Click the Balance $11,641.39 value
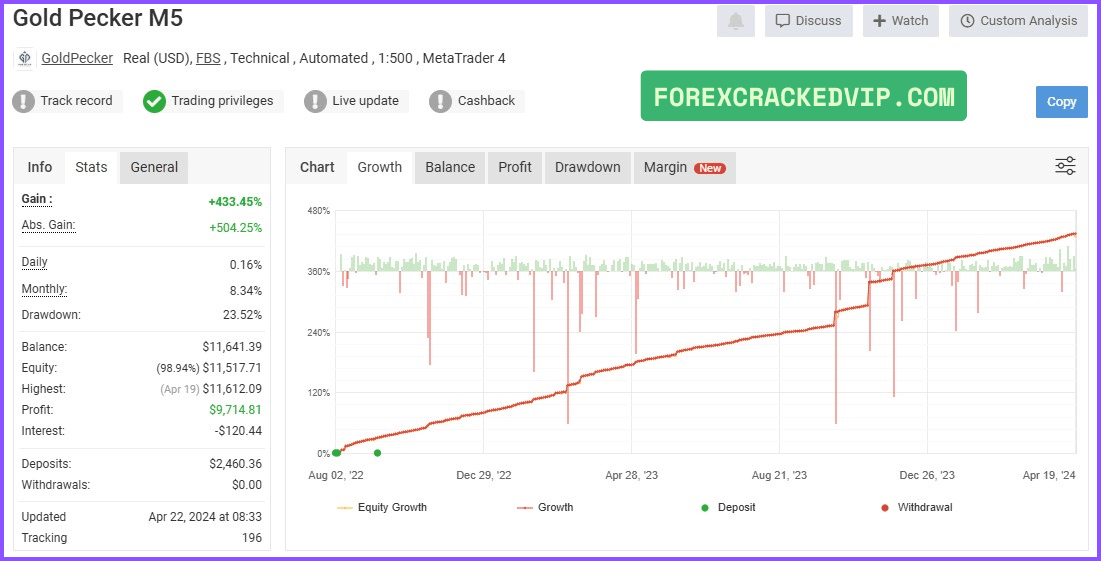Image resolution: width=1101 pixels, height=561 pixels. 232,347
